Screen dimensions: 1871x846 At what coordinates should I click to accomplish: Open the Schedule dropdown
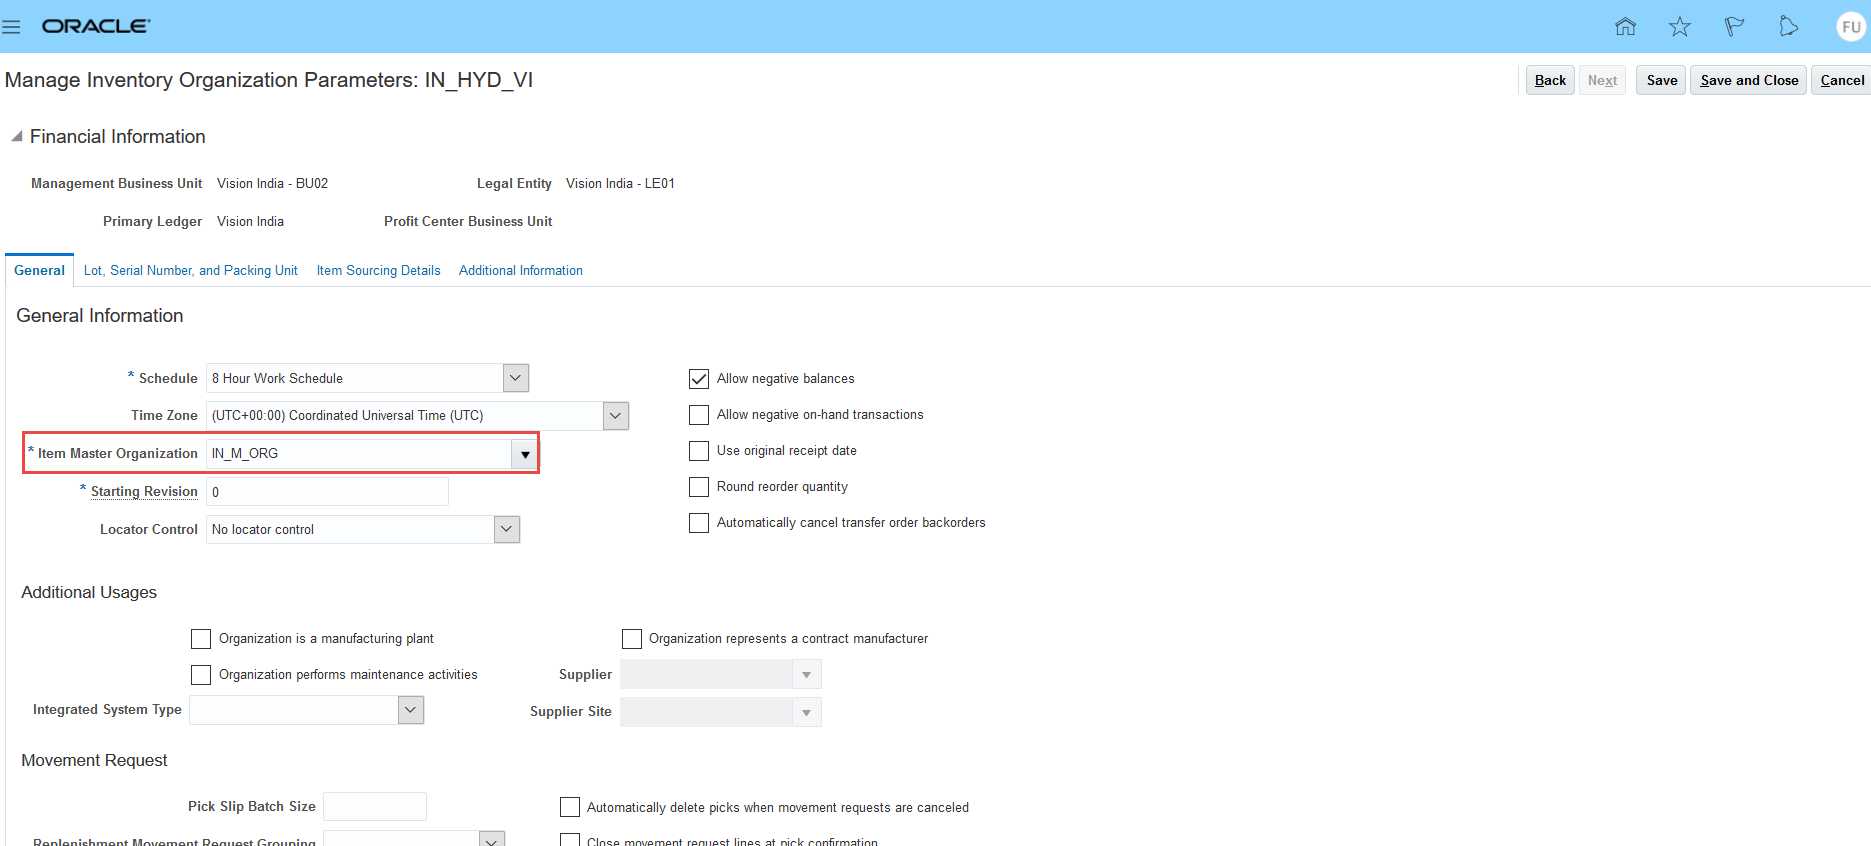516,378
